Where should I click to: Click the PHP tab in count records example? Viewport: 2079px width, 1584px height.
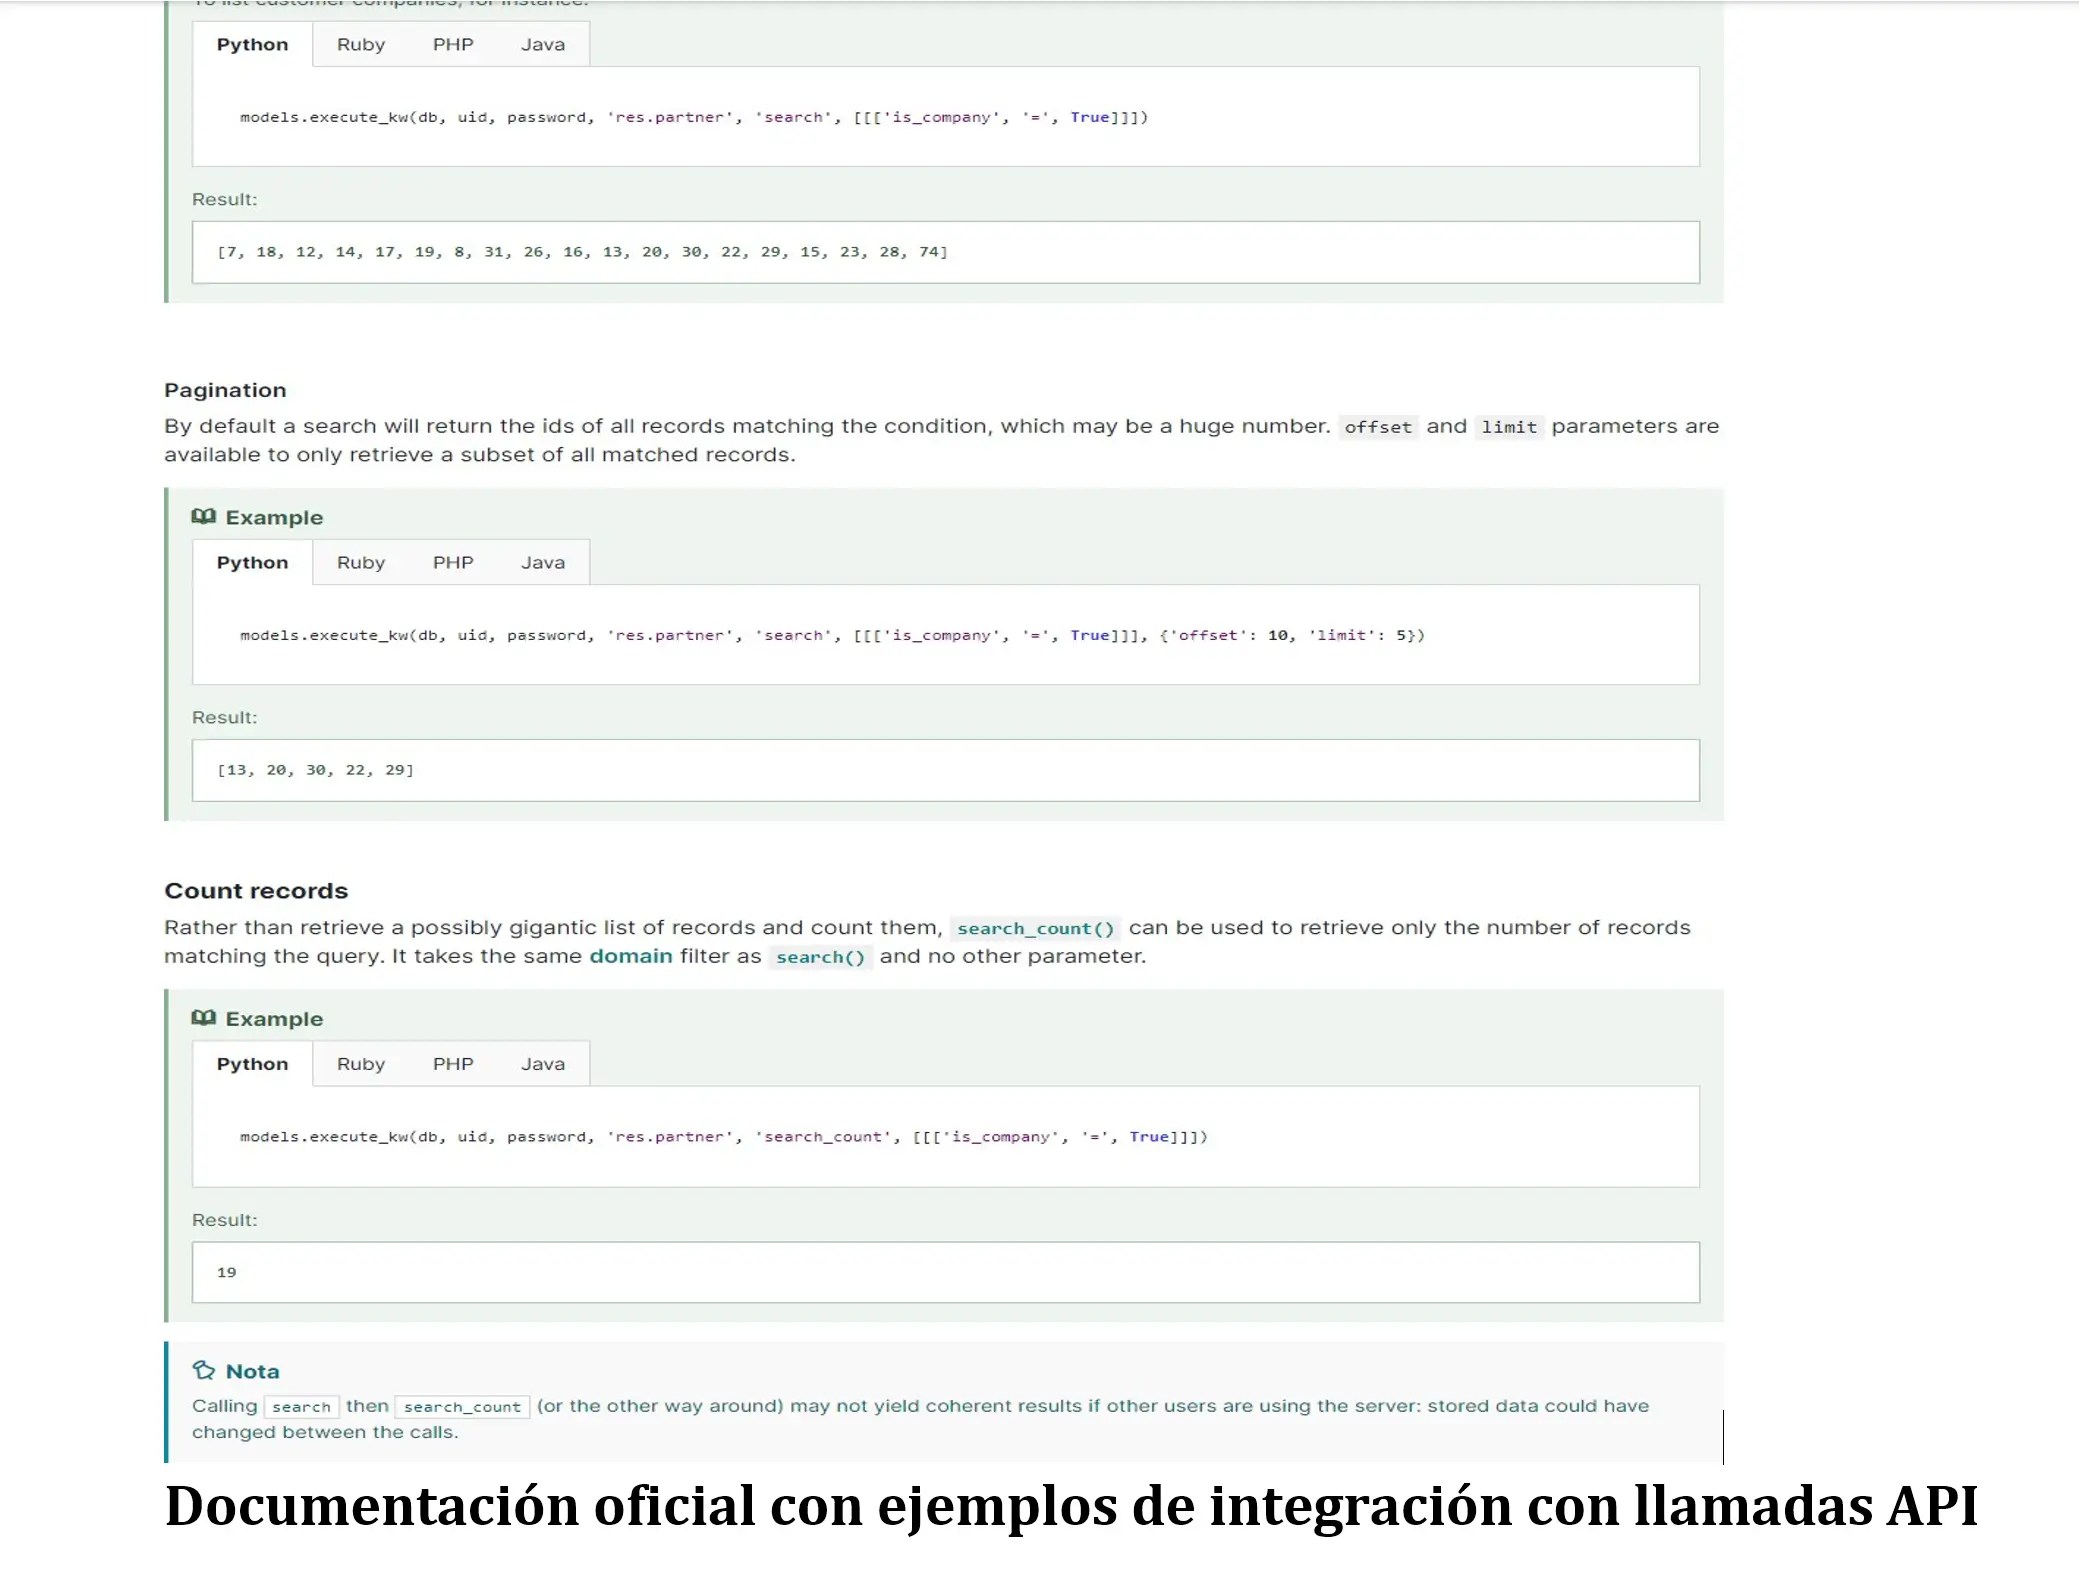click(x=452, y=1063)
